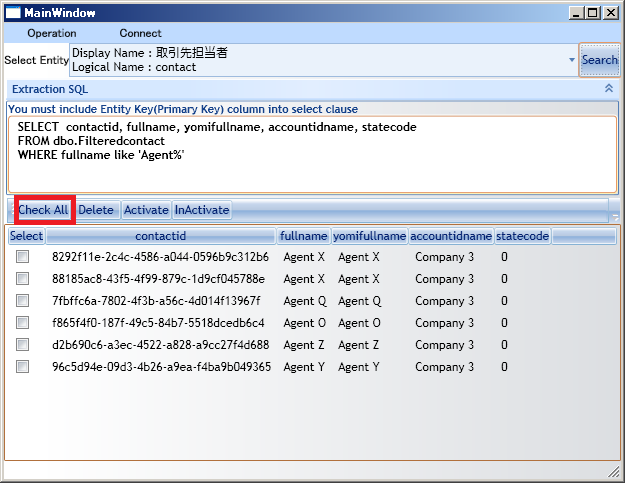
Task: Click the InActivate toolbar button
Action: click(x=202, y=210)
